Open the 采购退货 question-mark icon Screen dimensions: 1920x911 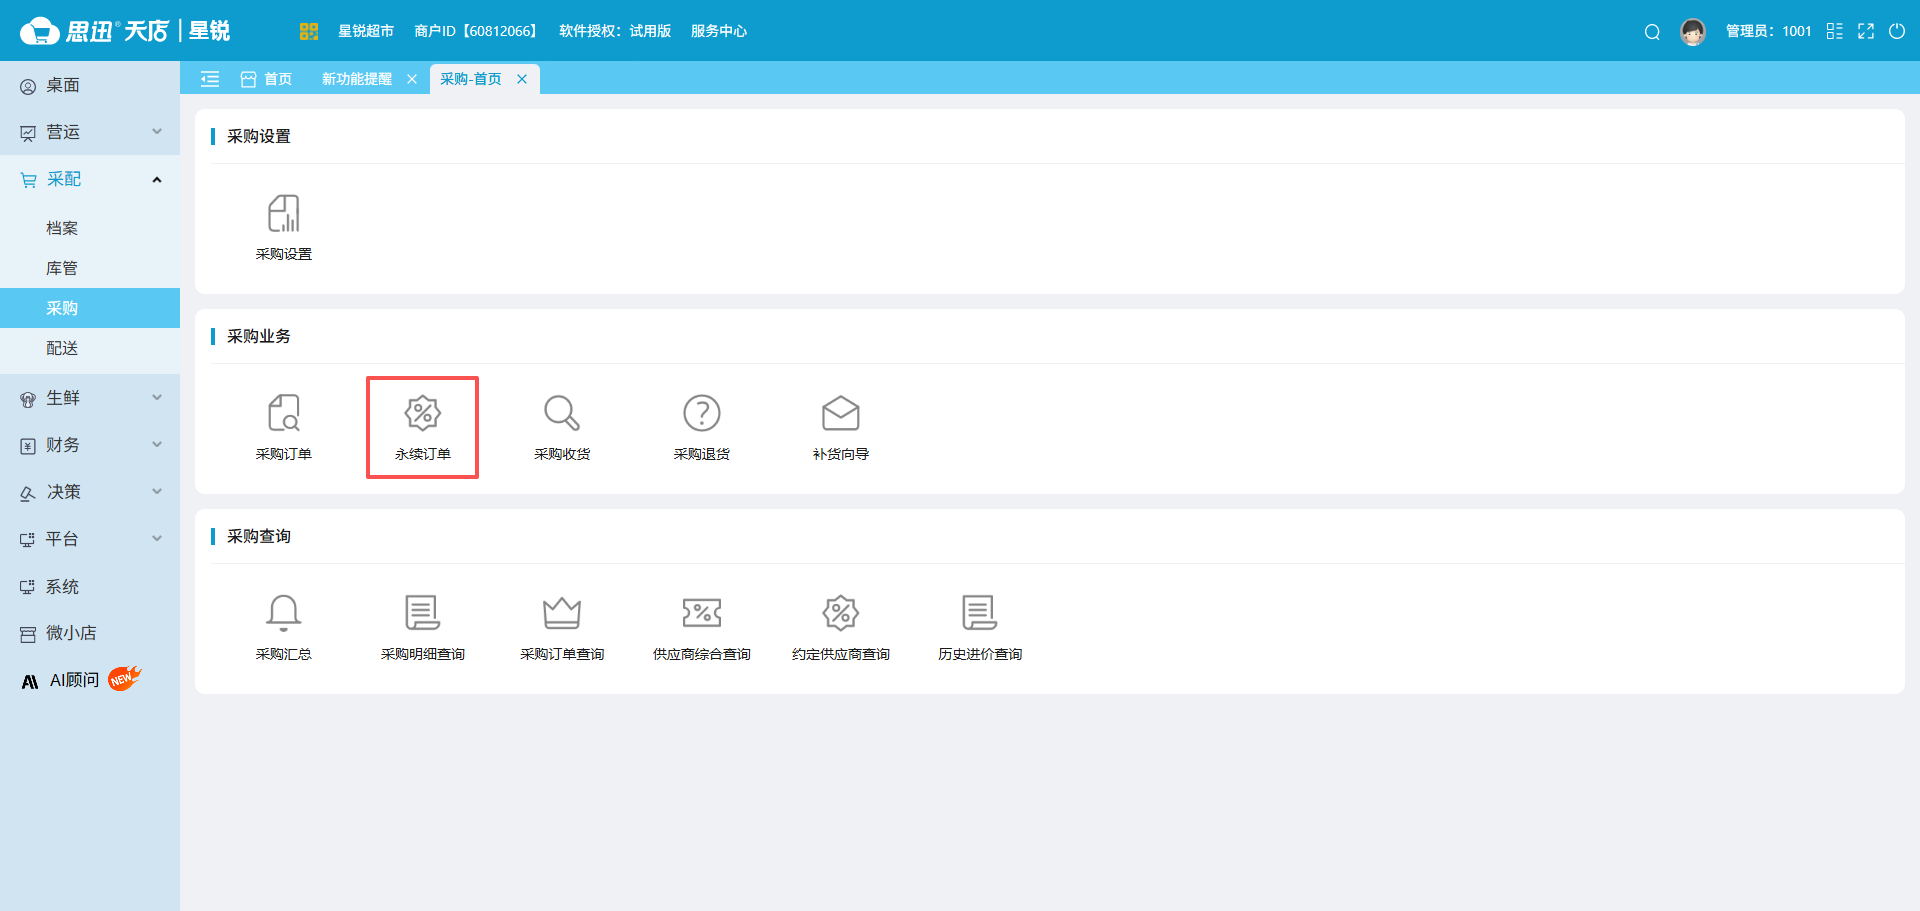(x=701, y=414)
